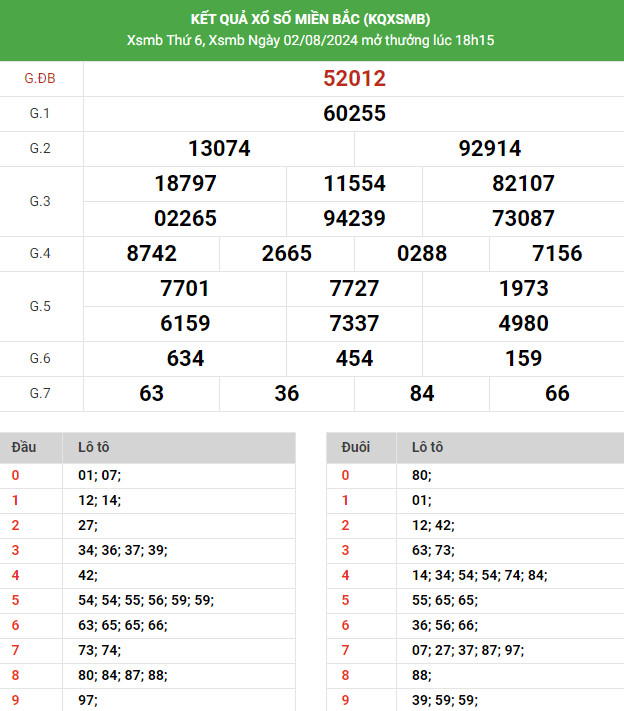624x711 pixels.
Task: Click G.4 number 7156
Action: [557, 253]
